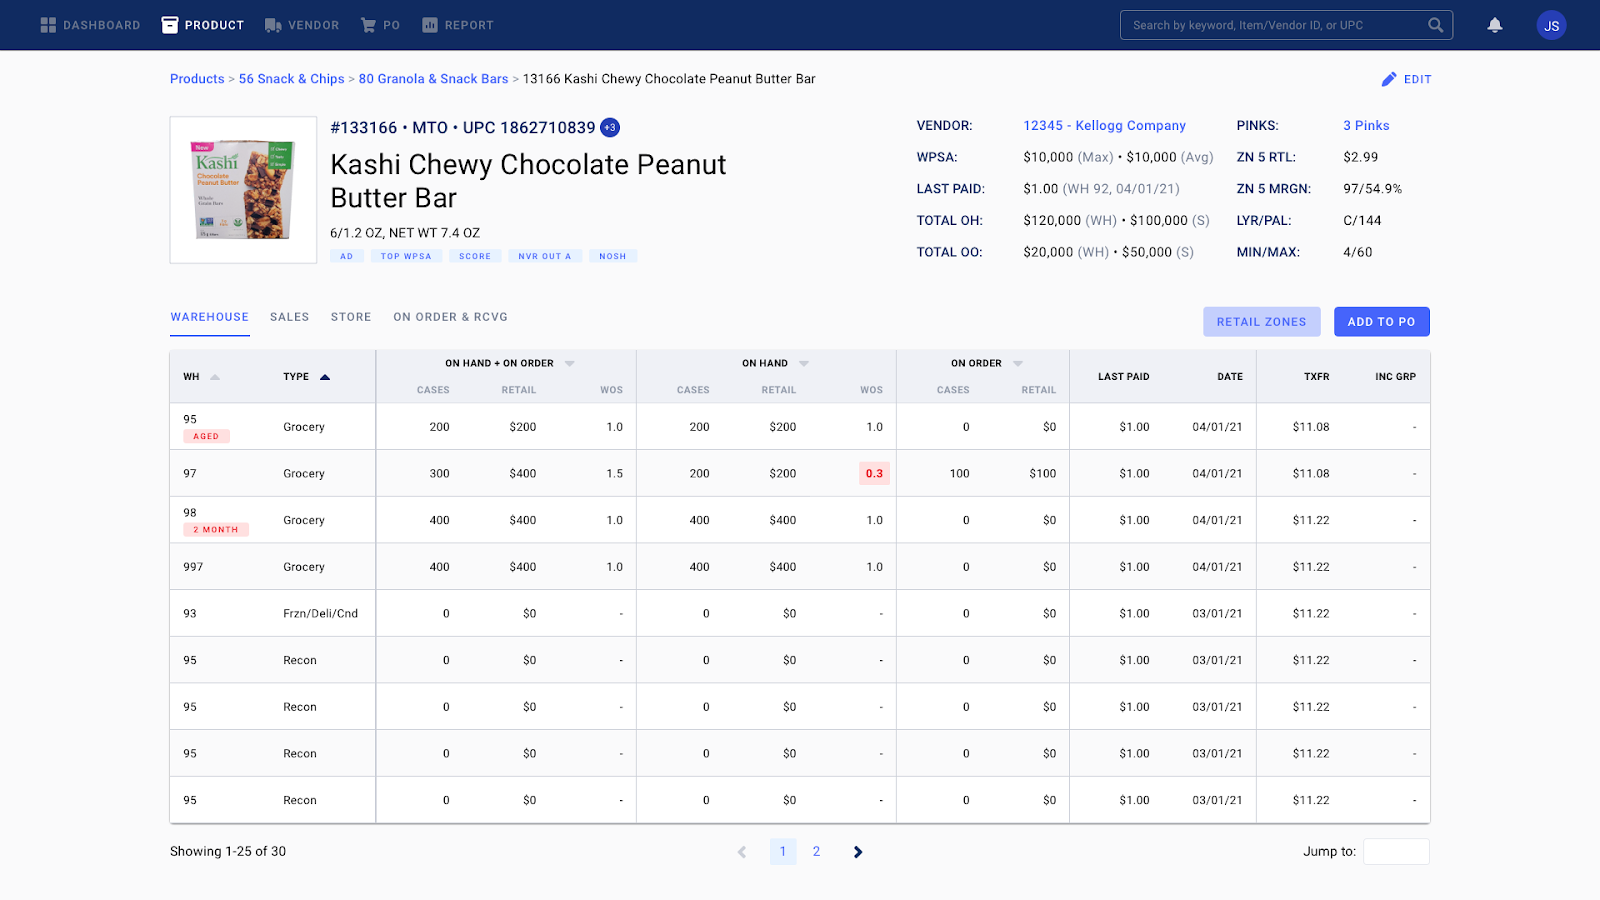1600x900 pixels.
Task: Show additional UPCs via +3 badge
Action: 610,128
